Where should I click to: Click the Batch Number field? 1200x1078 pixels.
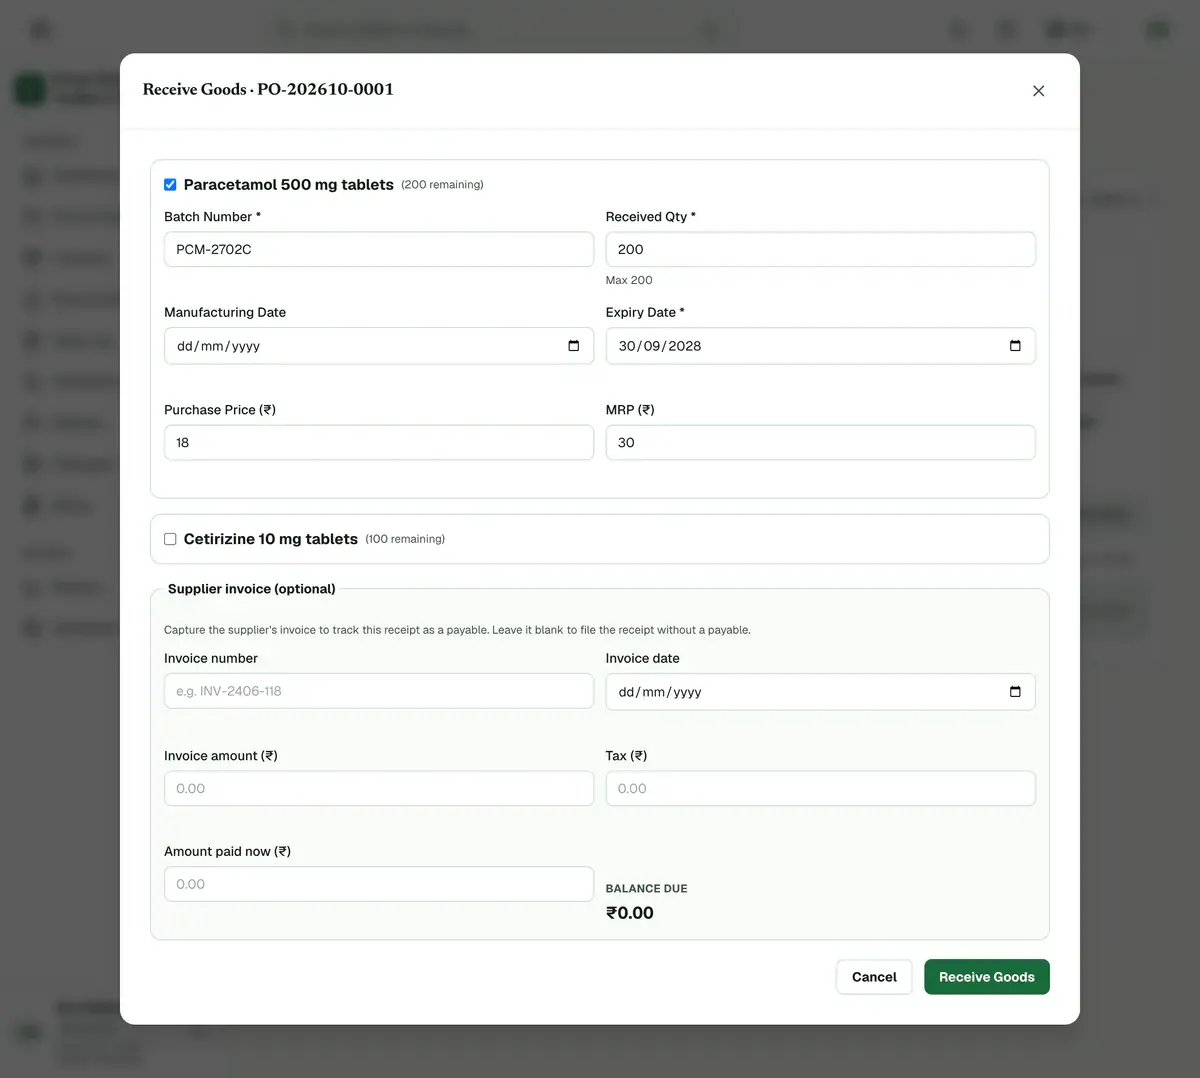click(379, 250)
